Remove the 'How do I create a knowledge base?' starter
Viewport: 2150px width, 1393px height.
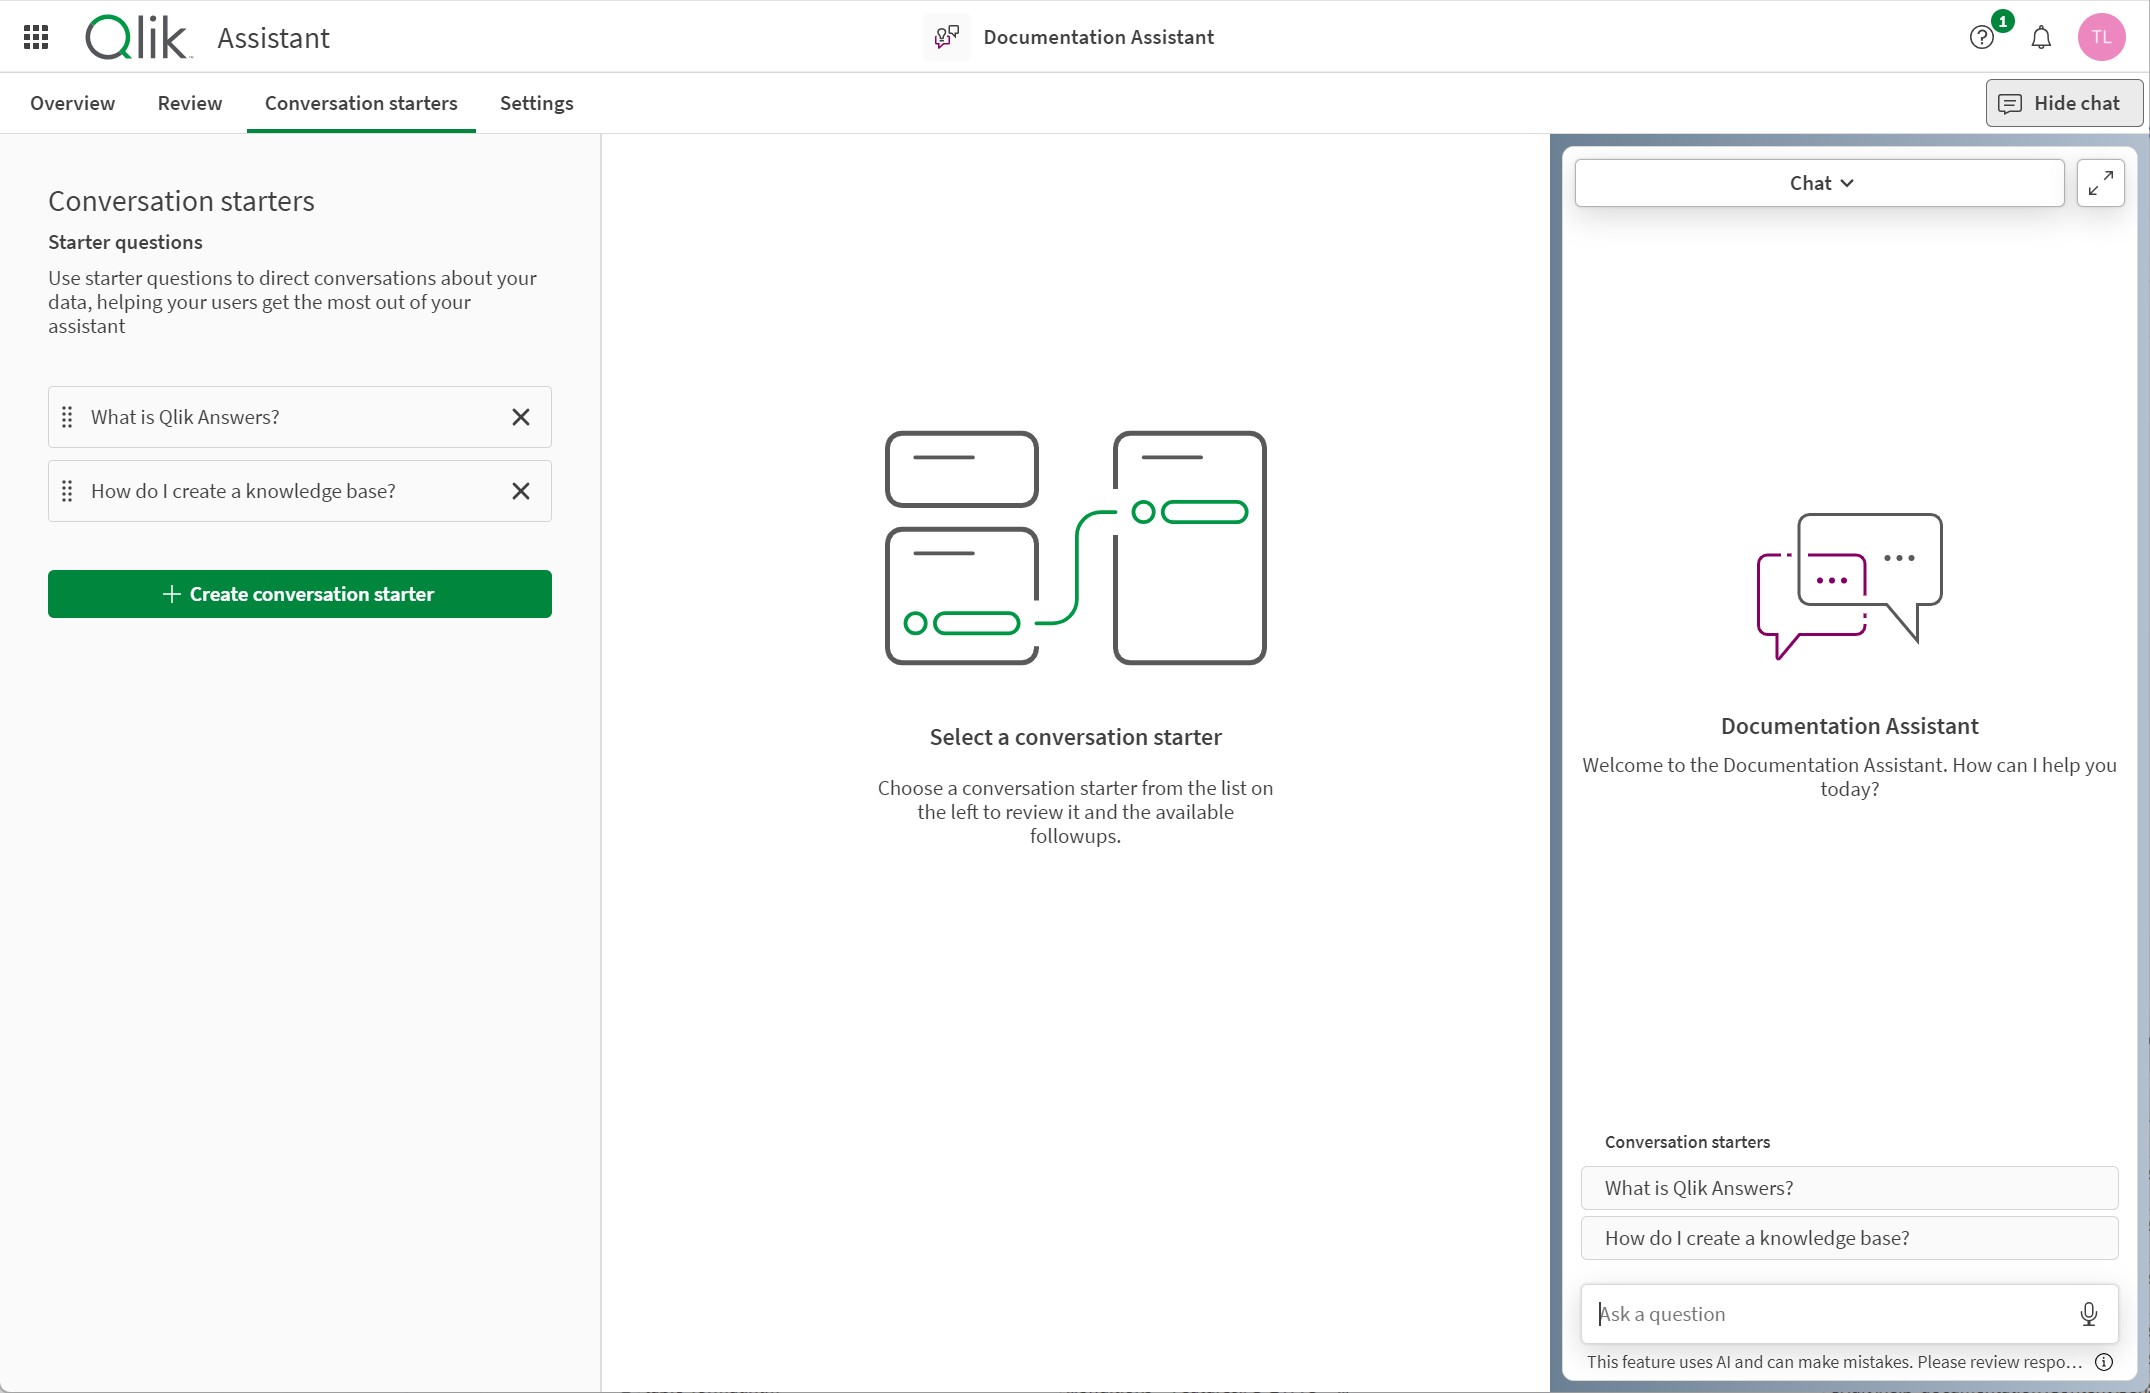522,490
